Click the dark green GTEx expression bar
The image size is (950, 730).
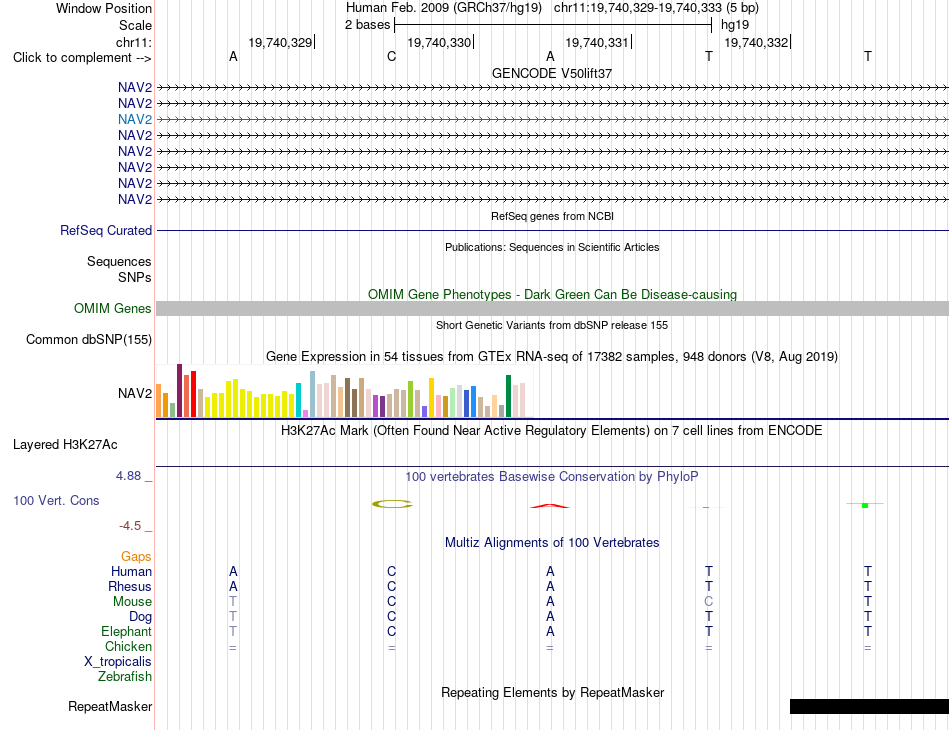(508, 396)
